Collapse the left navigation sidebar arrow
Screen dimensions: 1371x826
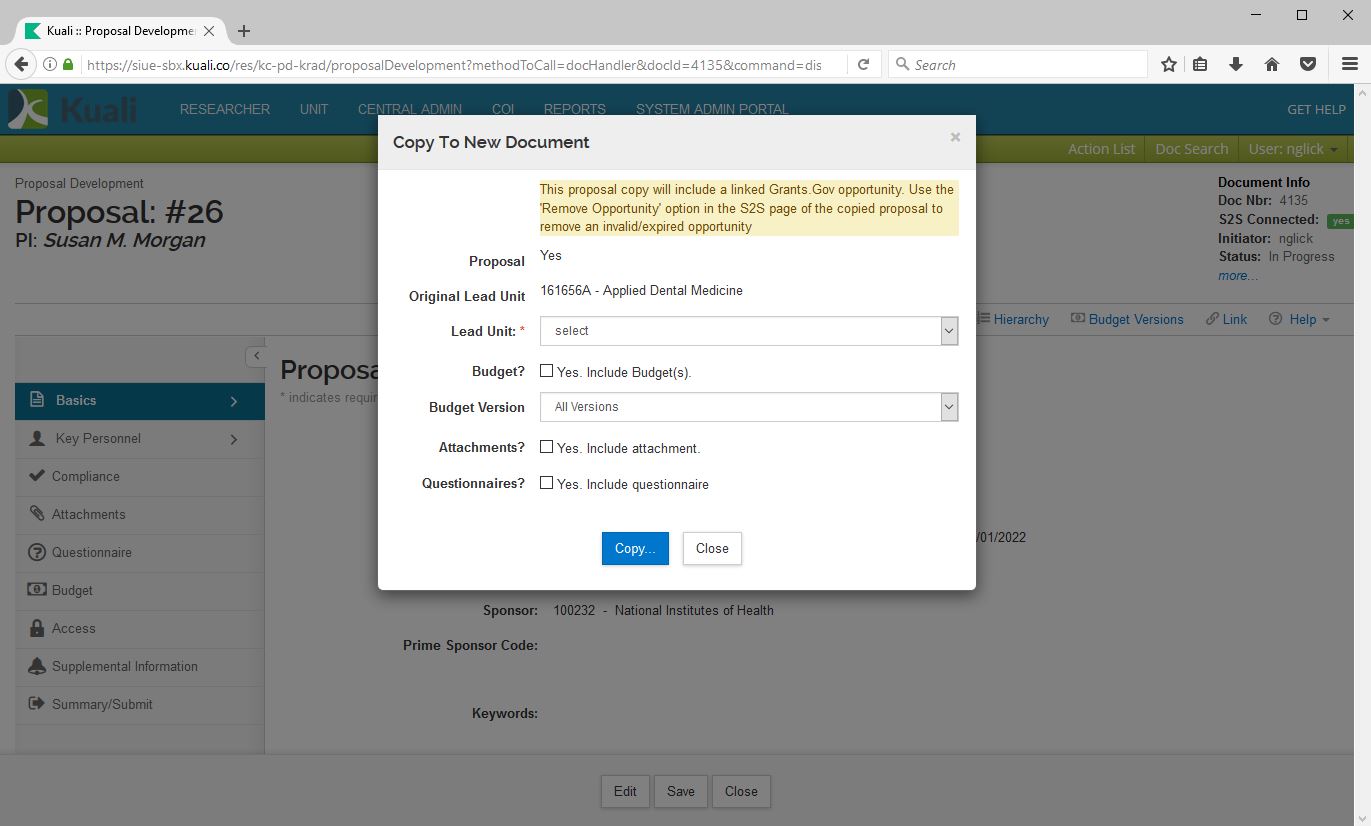[x=256, y=356]
